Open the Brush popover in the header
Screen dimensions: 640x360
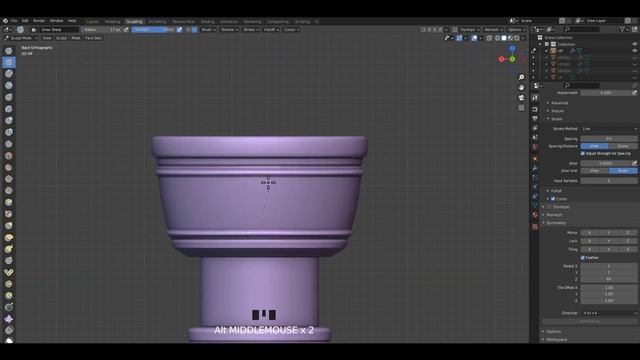[x=209, y=29]
